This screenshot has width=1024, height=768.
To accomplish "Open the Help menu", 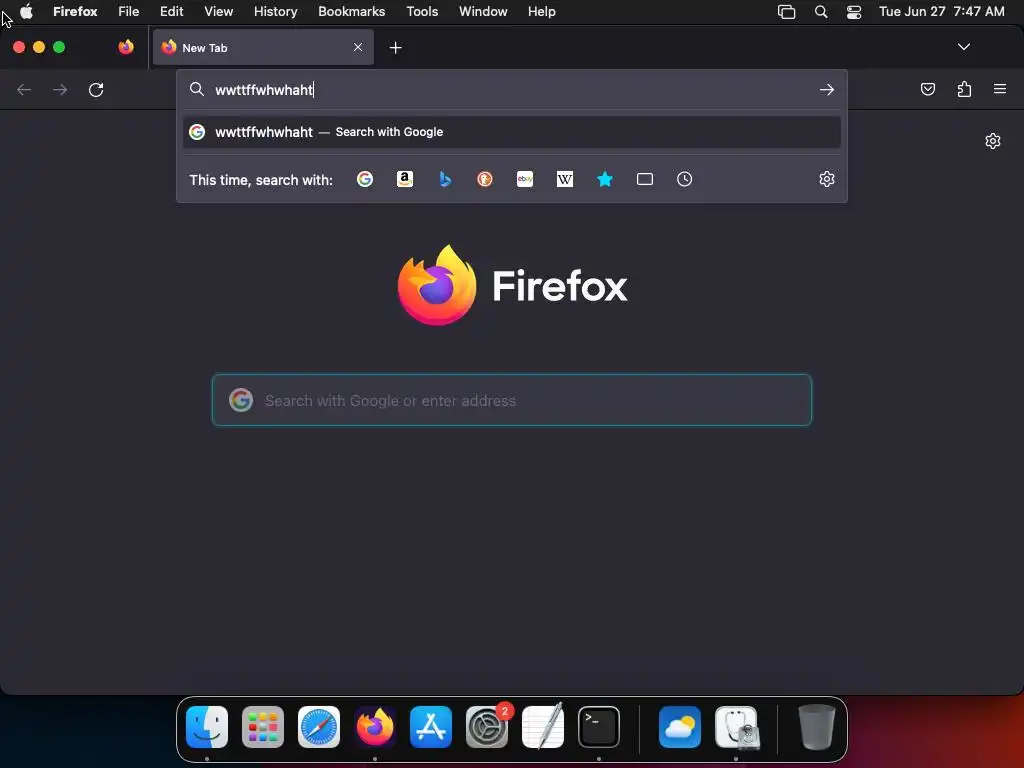I will point(542,11).
